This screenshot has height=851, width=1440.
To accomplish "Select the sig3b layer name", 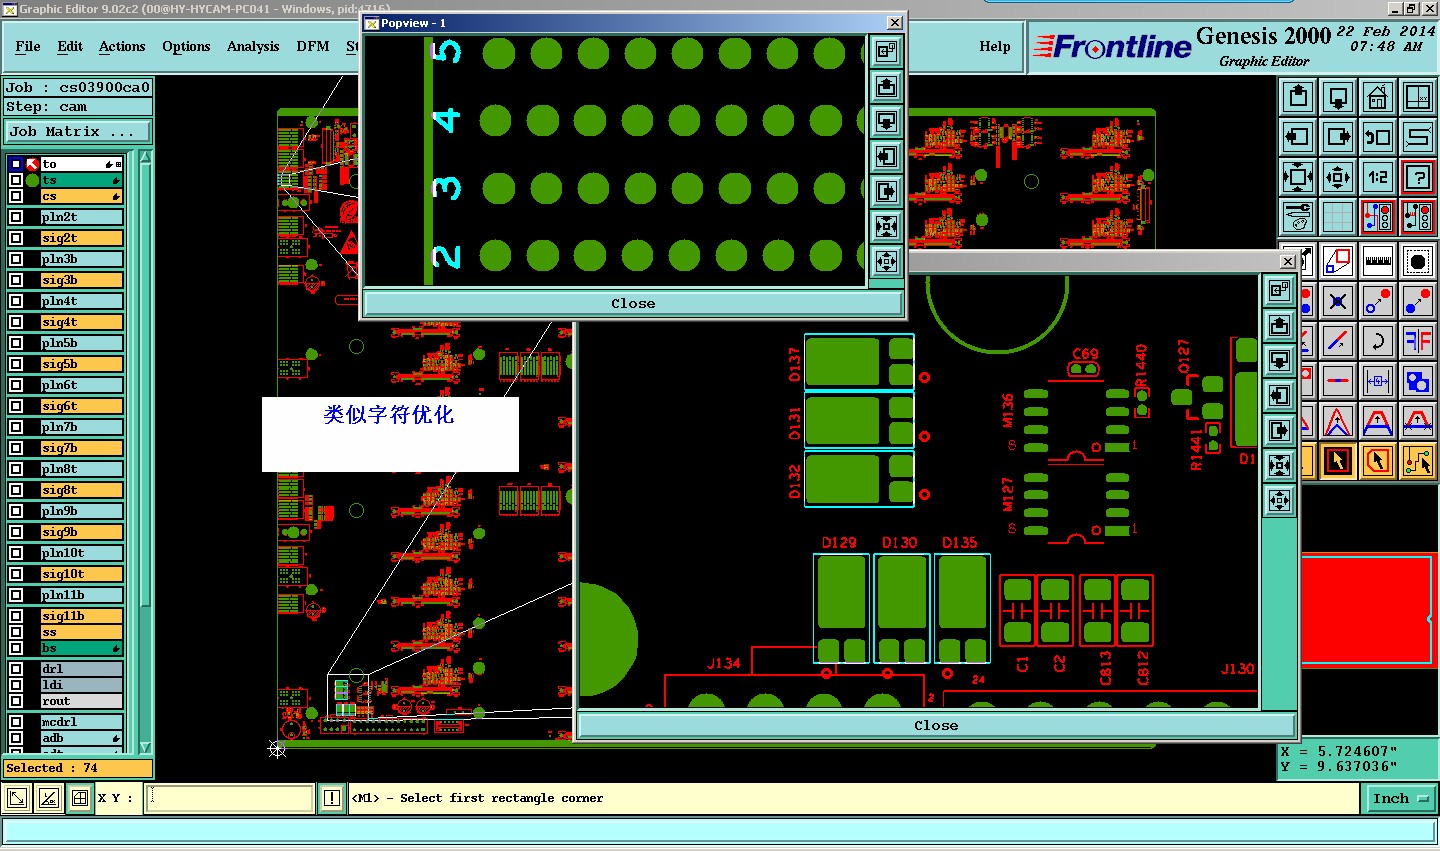I will (x=82, y=280).
